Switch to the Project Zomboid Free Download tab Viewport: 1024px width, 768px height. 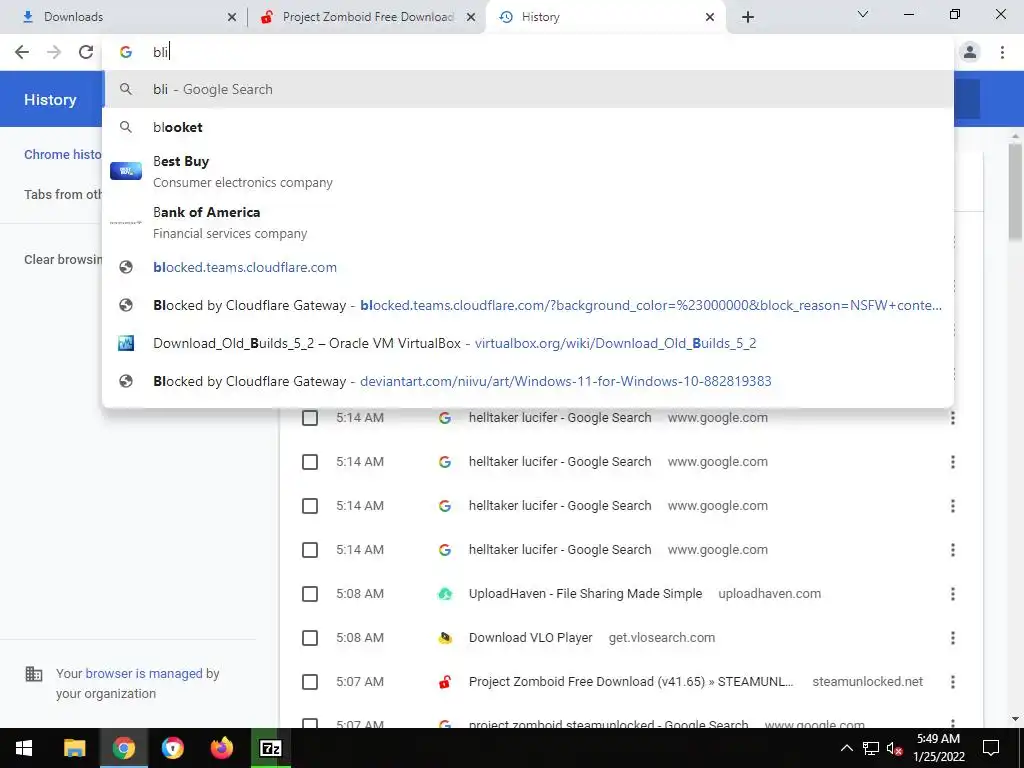[368, 17]
